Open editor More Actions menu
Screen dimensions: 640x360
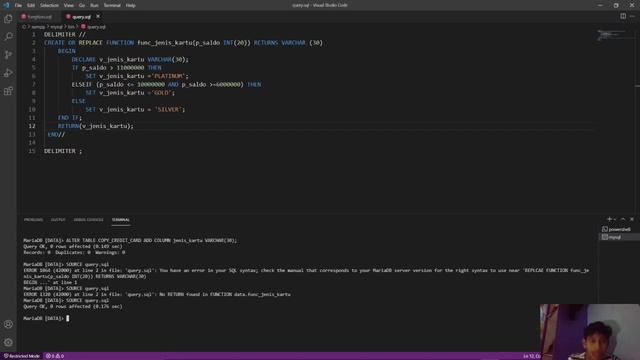click(632, 16)
